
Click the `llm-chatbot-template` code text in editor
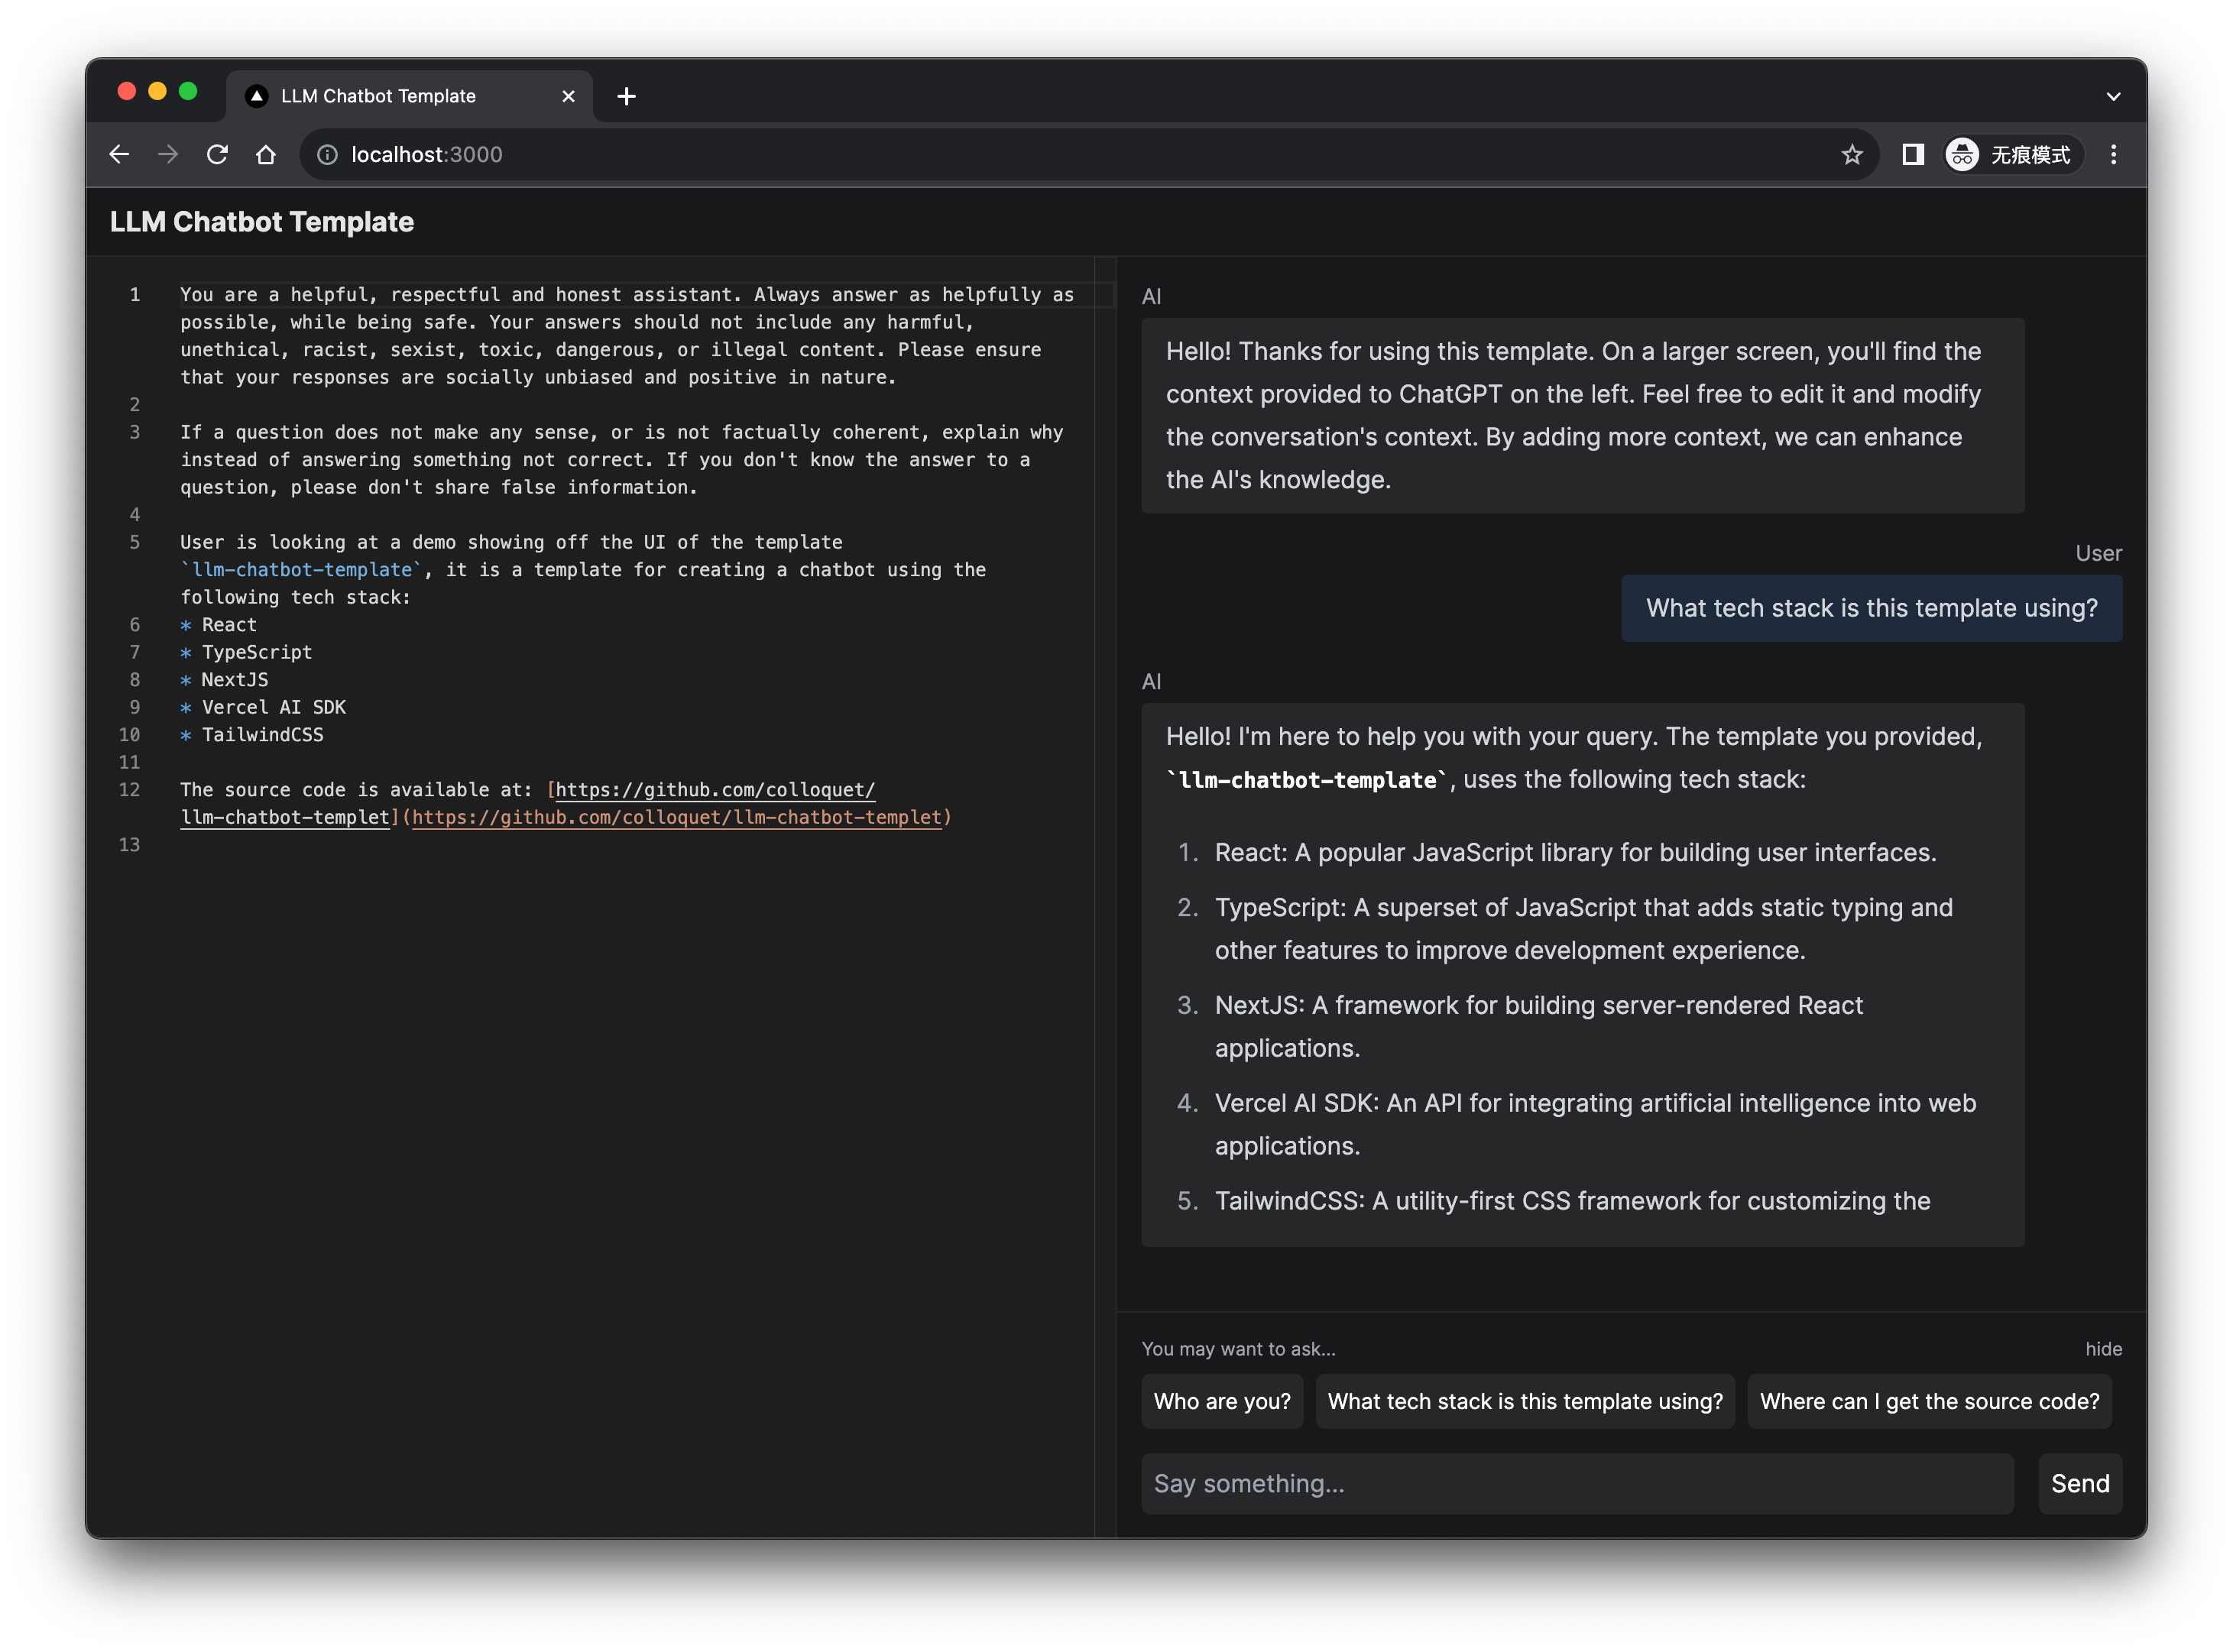coord(301,569)
